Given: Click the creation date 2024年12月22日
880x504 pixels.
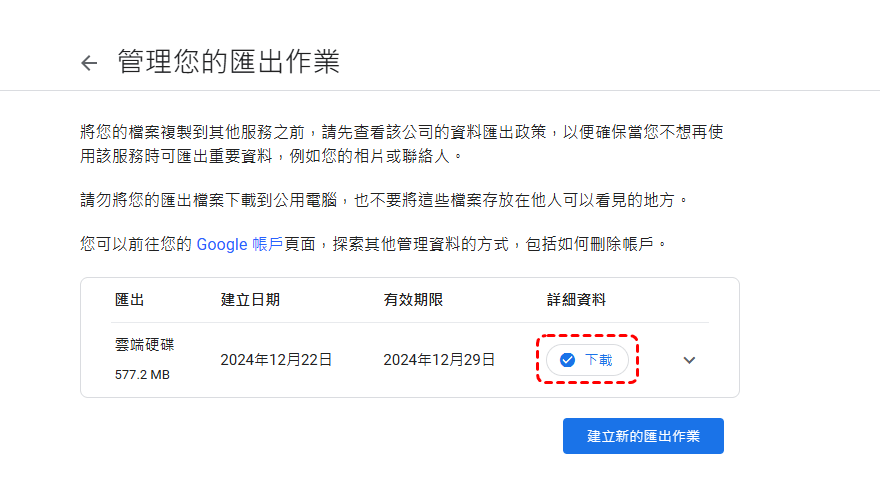Looking at the screenshot, I should tap(276, 360).
